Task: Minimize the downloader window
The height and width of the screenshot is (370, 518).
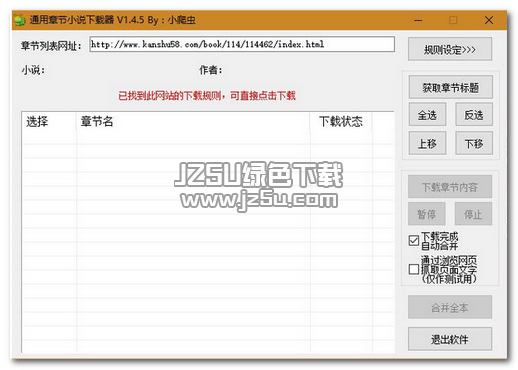Action: pyautogui.click(x=418, y=20)
